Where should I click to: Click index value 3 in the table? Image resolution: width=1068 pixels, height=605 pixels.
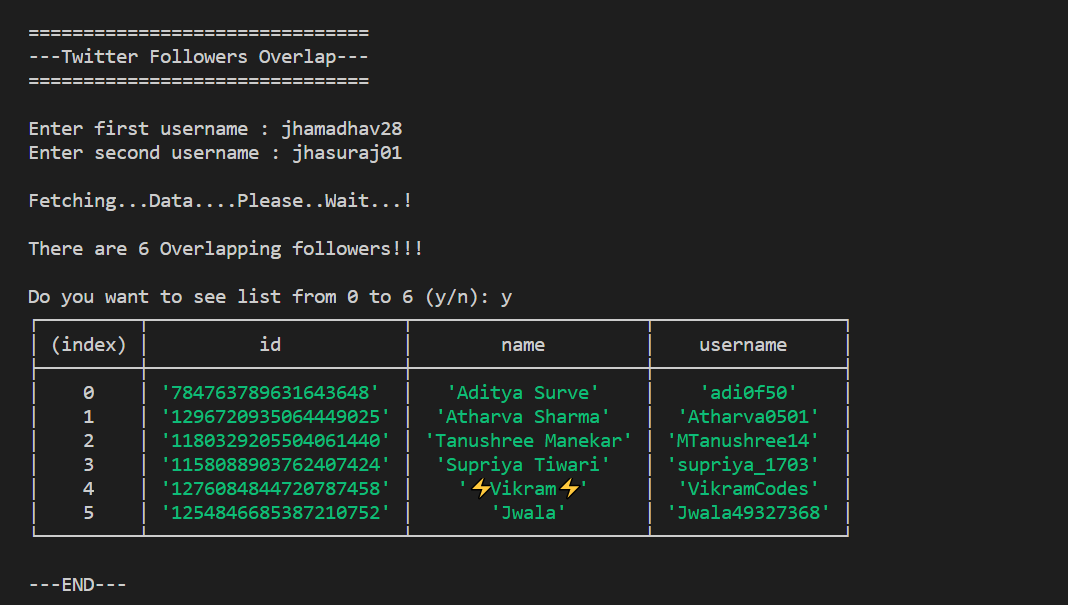[89, 465]
